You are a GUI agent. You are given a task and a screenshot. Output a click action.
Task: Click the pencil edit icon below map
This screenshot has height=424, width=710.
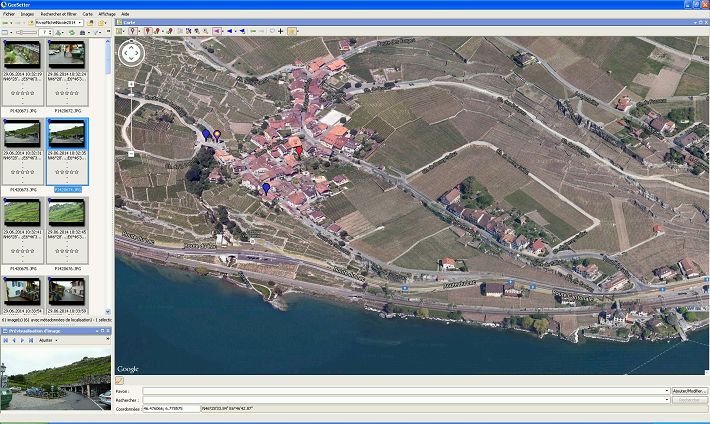click(x=120, y=381)
